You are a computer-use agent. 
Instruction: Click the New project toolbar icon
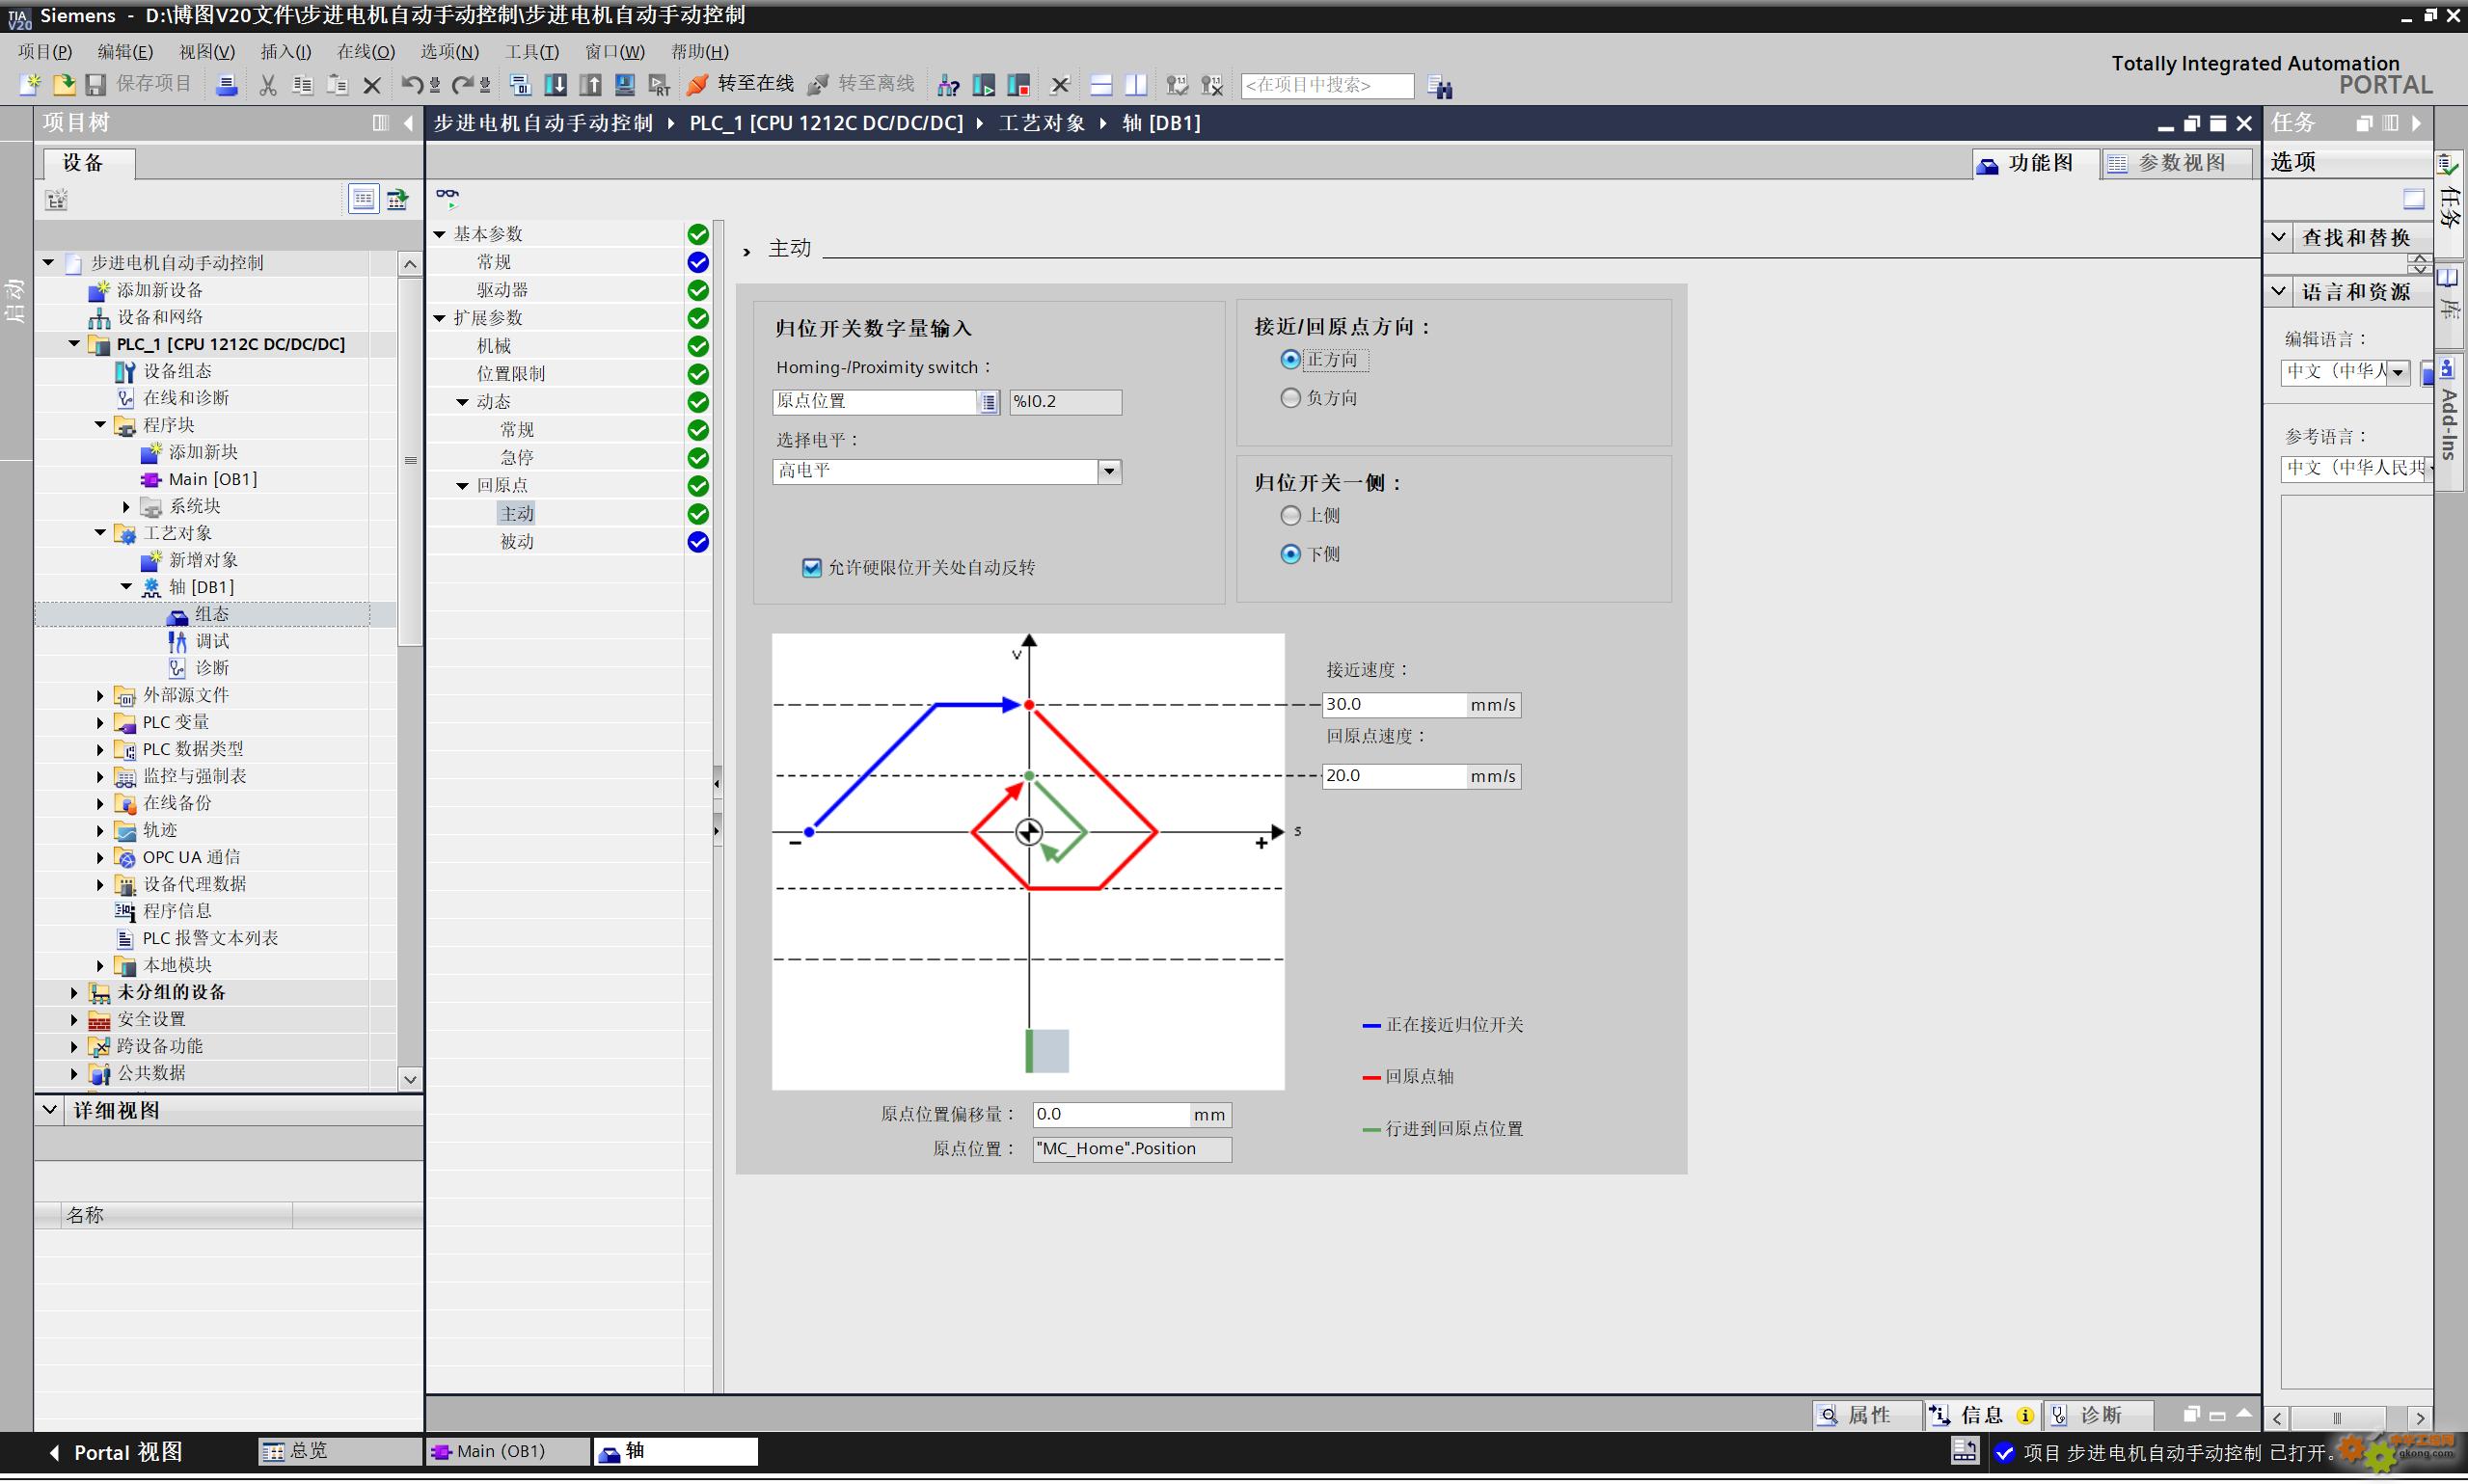[29, 85]
